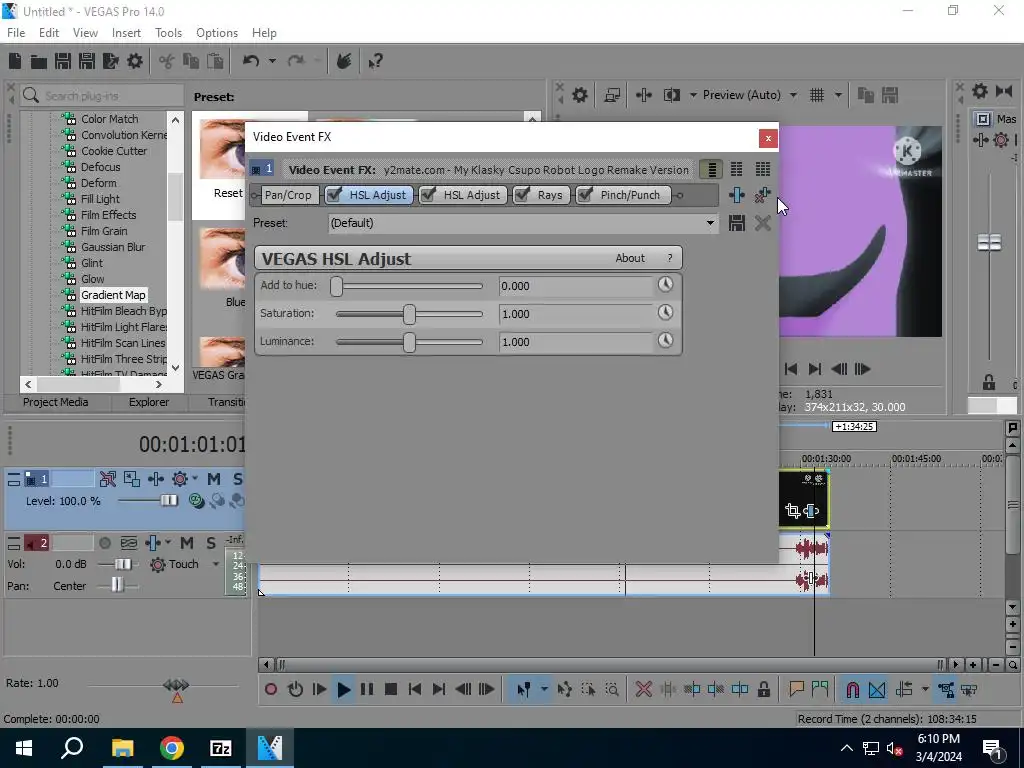The image size is (1024, 768).
Task: Open Chrome from the Windows taskbar
Action: point(172,748)
